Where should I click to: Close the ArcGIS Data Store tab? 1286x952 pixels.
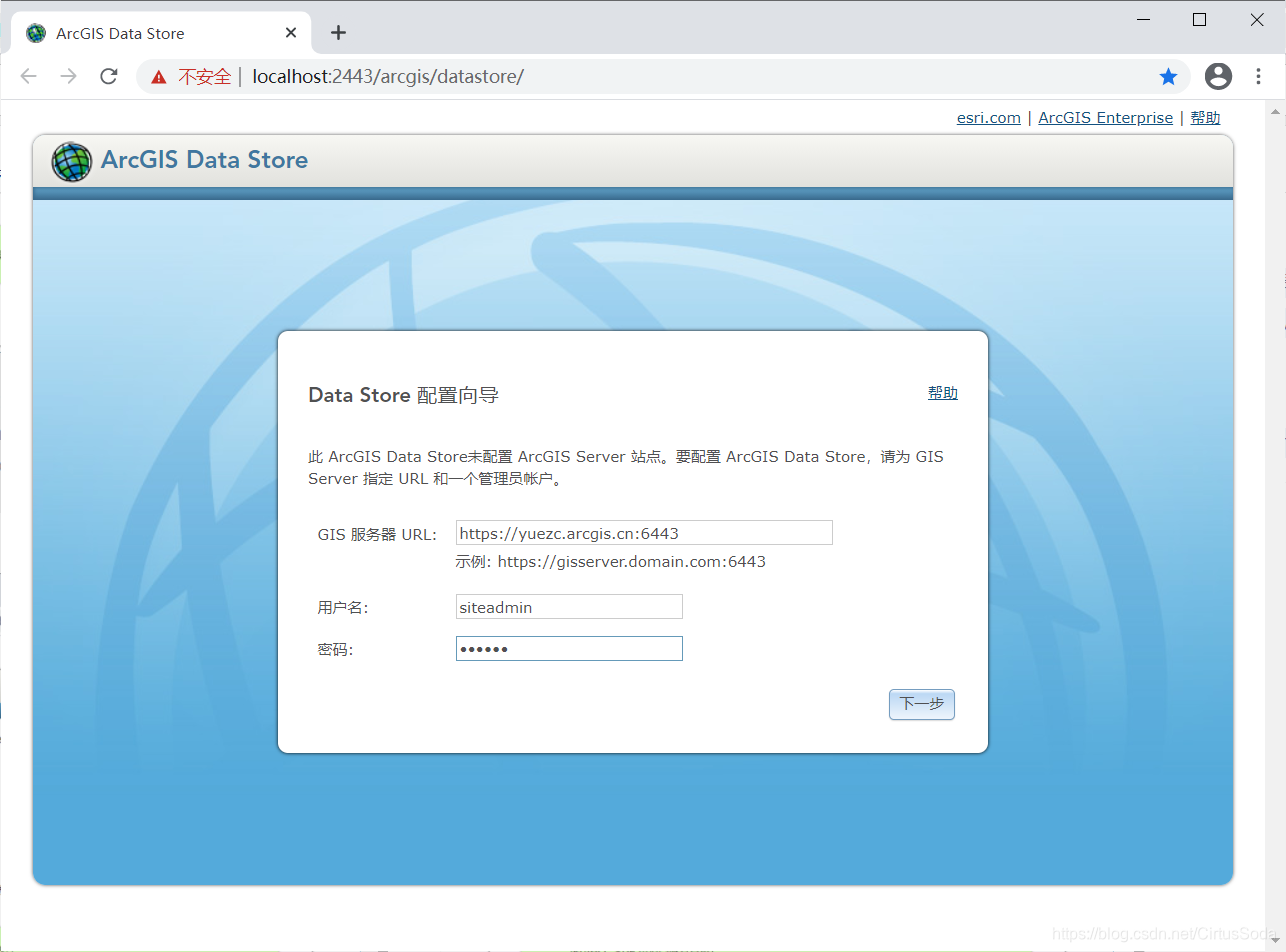pyautogui.click(x=291, y=33)
